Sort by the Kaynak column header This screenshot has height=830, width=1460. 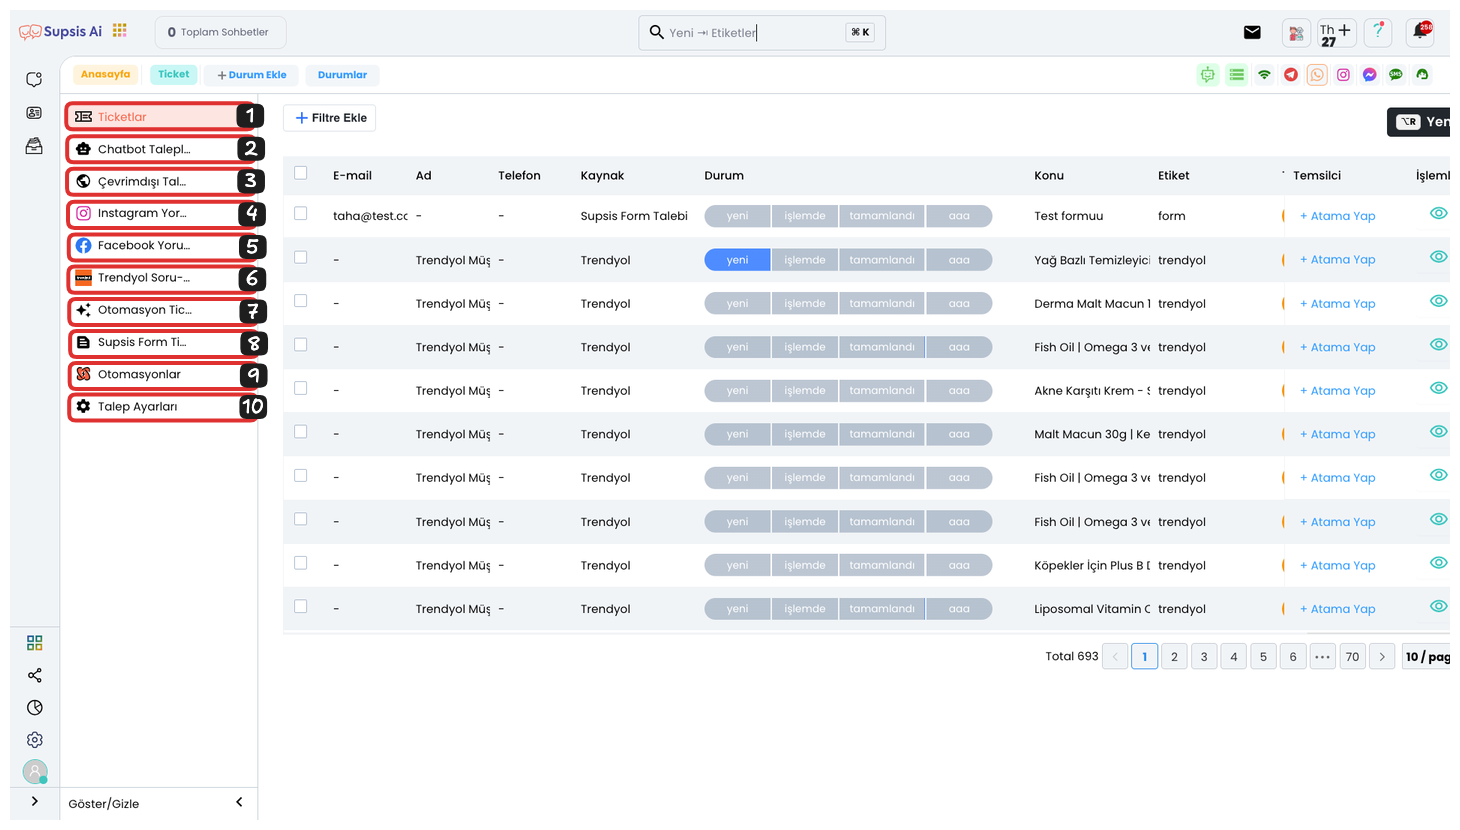point(602,175)
